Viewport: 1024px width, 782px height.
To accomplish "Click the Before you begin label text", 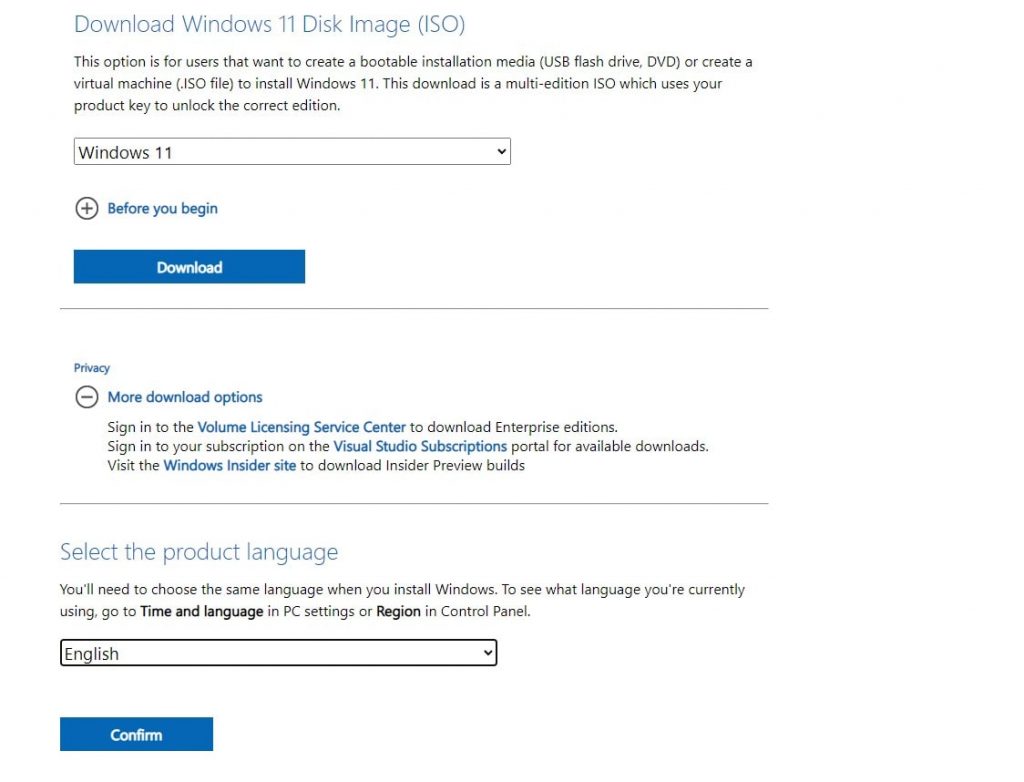I will pos(162,208).
